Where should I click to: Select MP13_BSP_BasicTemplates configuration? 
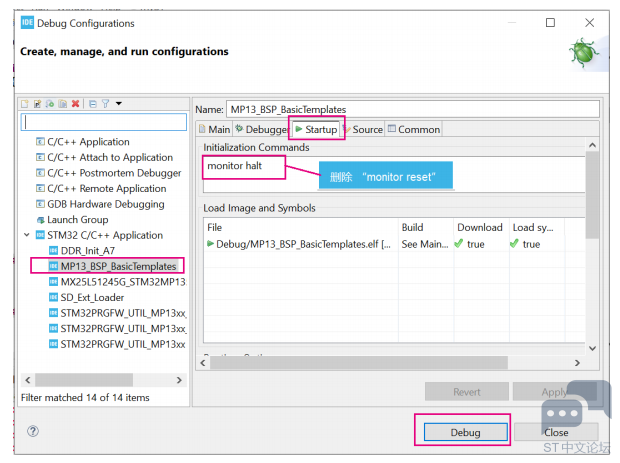pos(118,266)
